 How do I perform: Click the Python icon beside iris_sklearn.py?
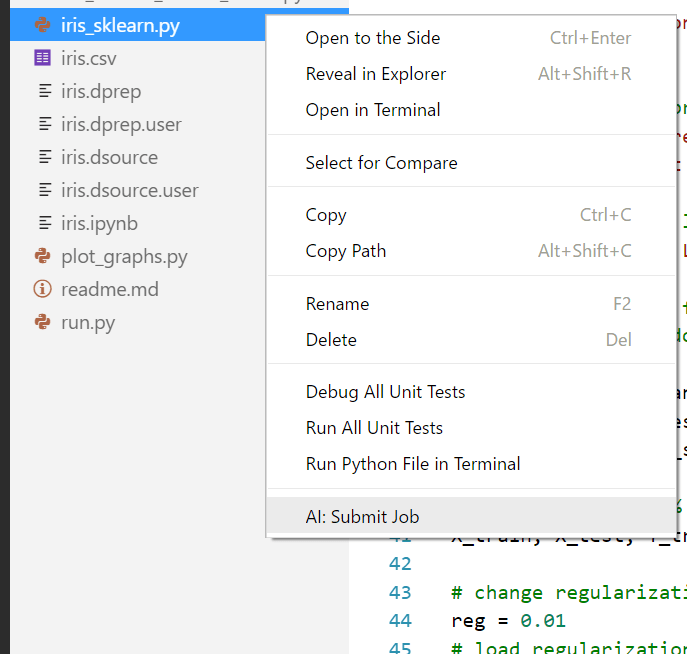tap(42, 26)
